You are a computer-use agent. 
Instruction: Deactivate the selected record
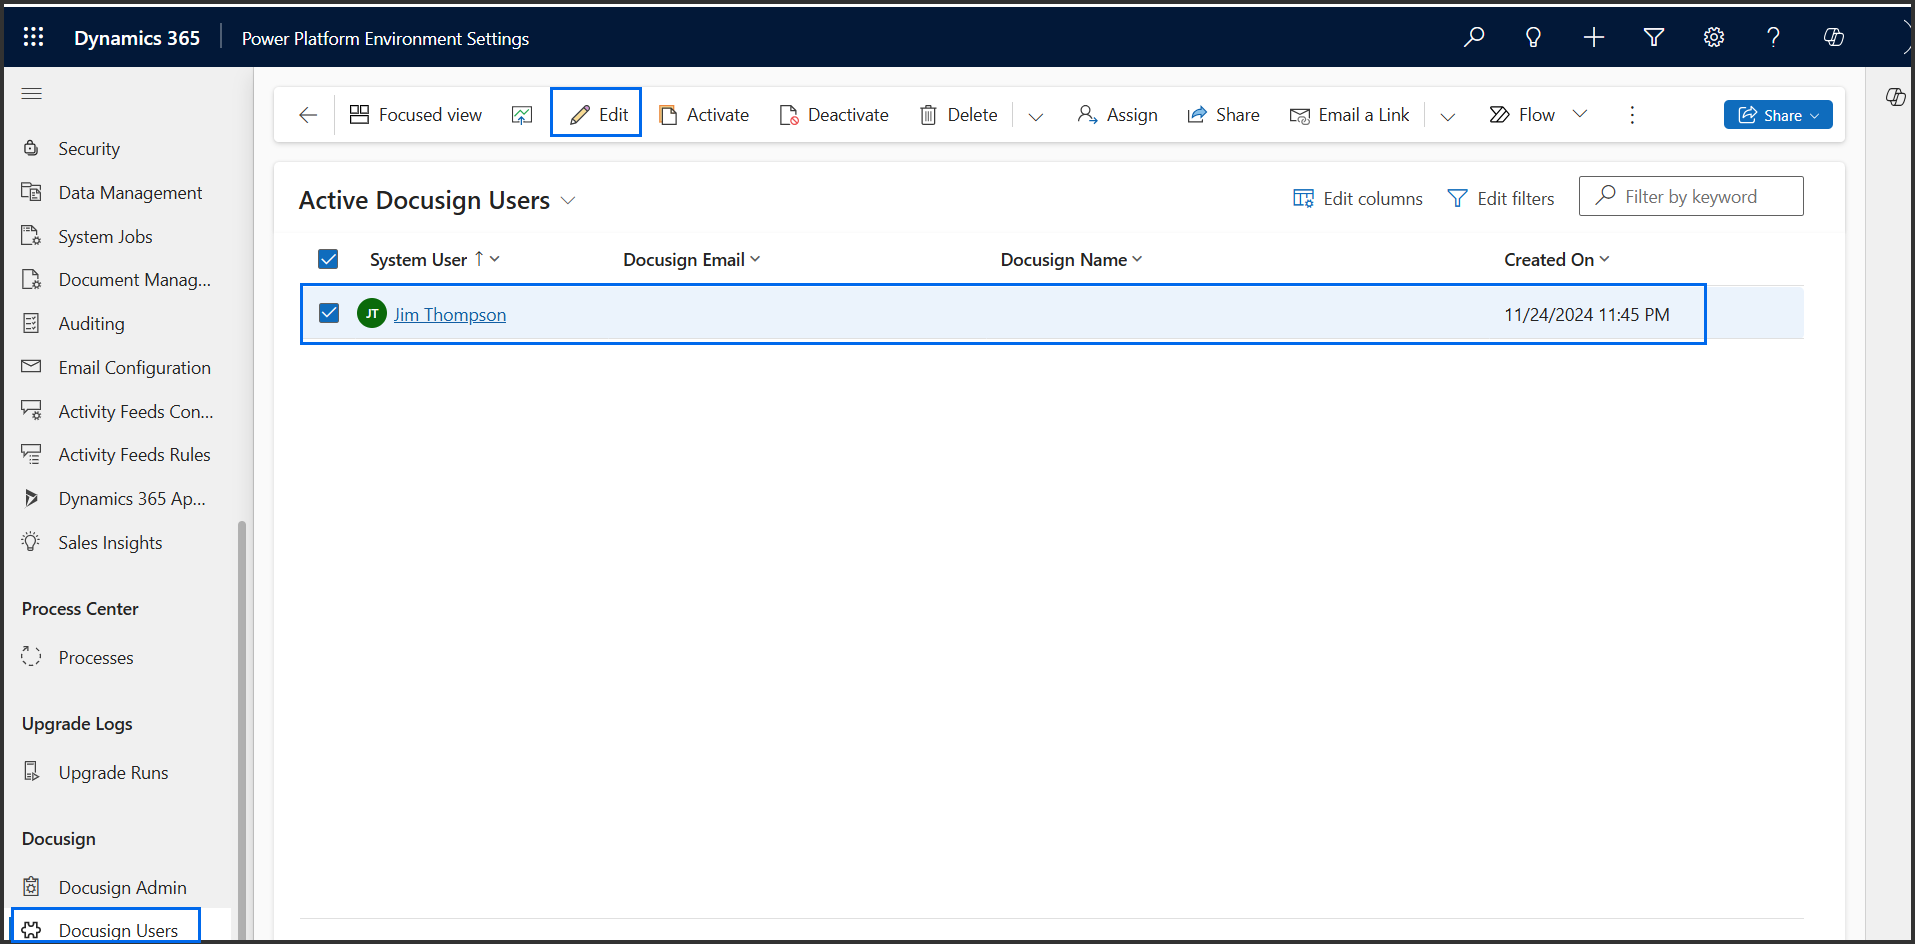pos(834,114)
